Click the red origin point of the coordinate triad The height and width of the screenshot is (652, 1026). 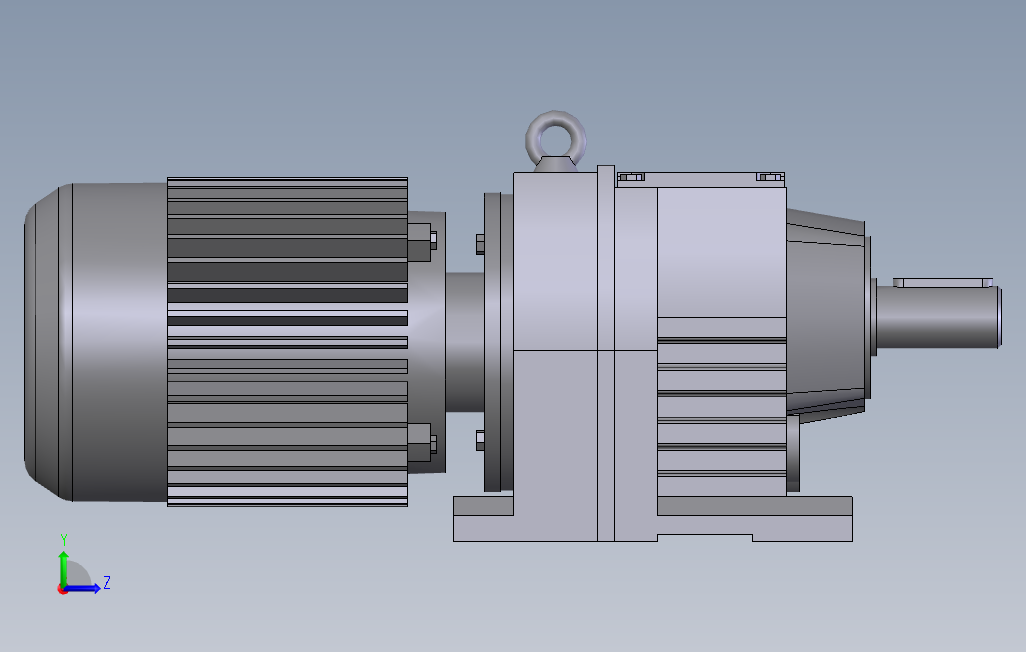[x=63, y=590]
